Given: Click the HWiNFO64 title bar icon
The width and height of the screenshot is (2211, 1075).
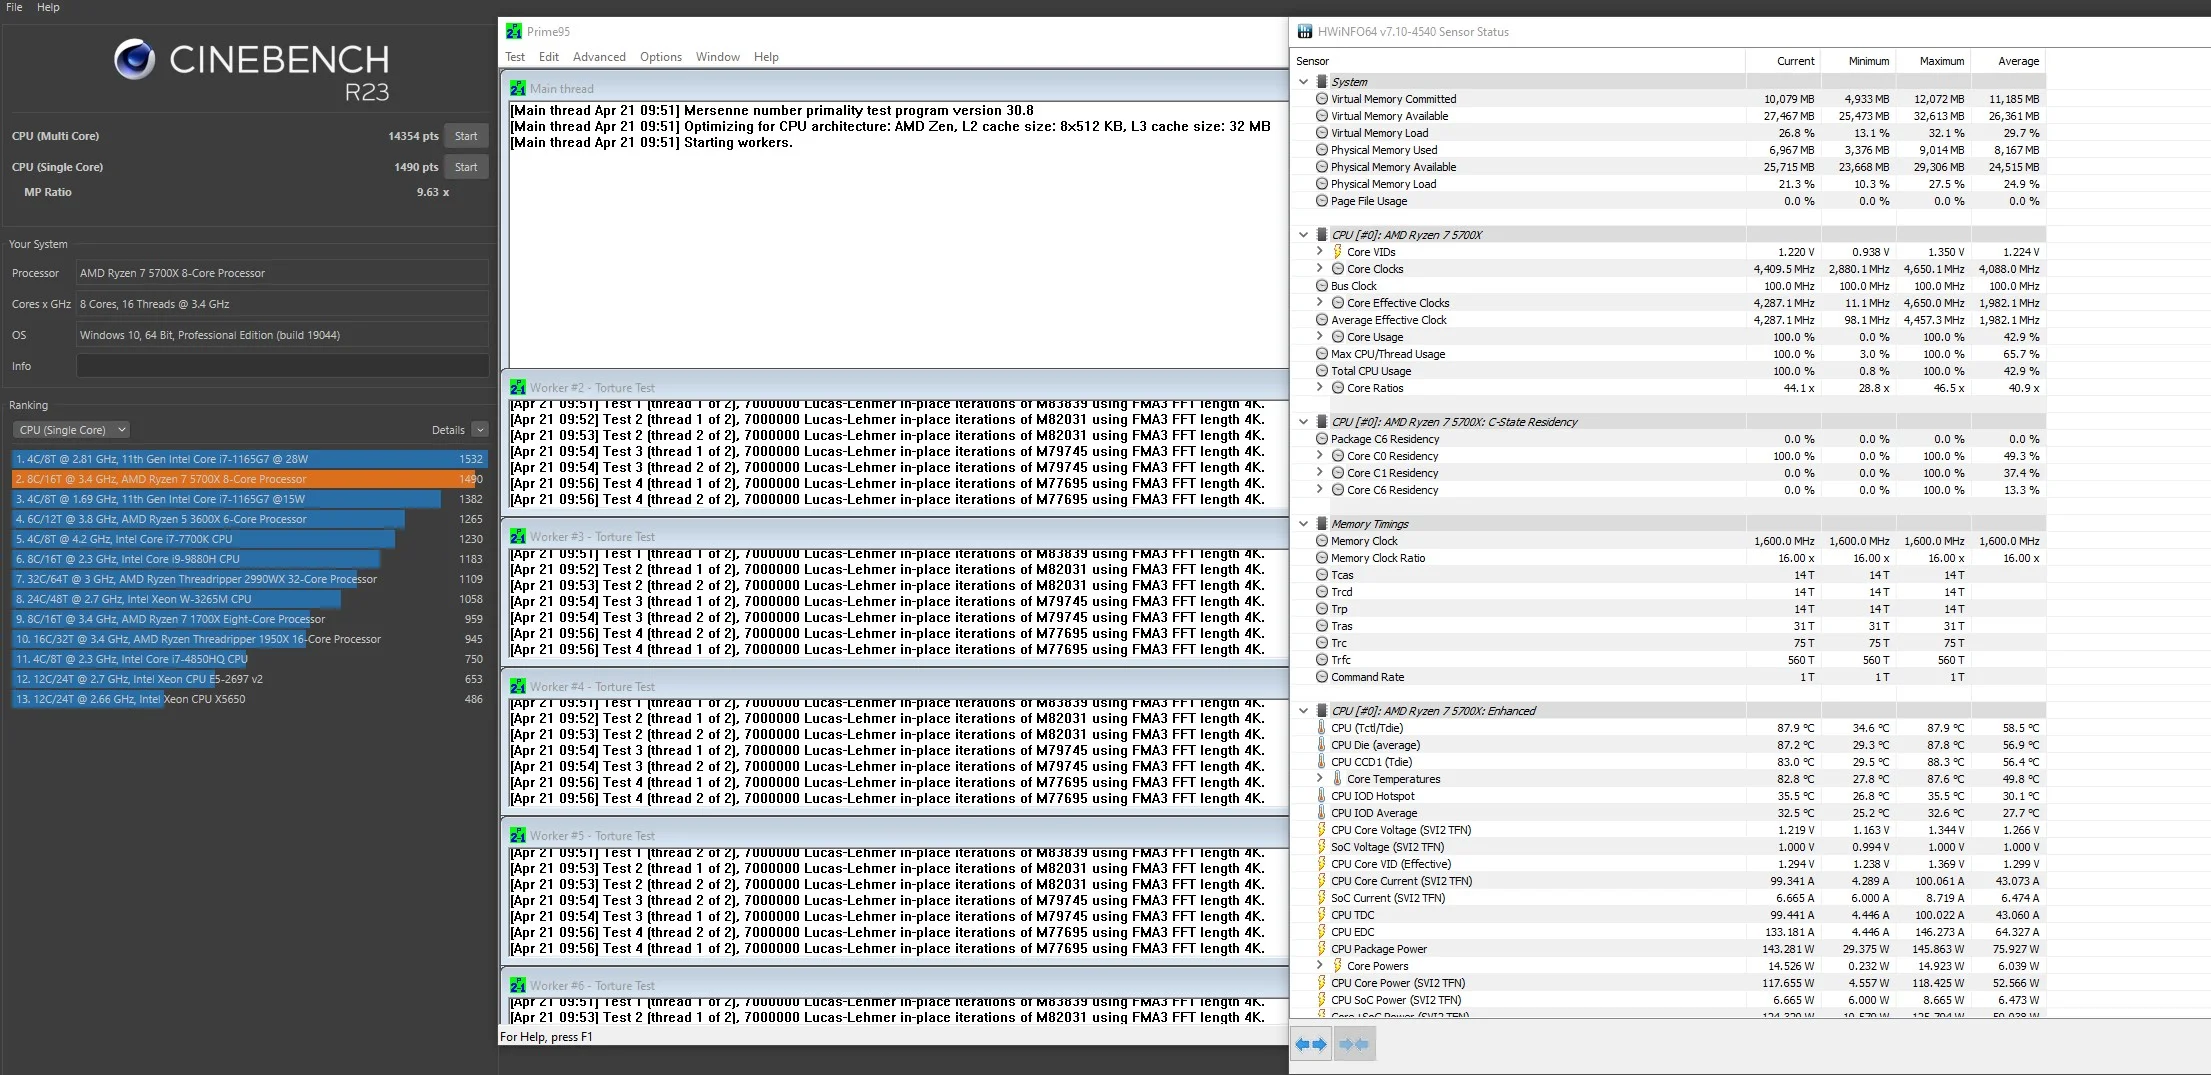Looking at the screenshot, I should (1305, 32).
